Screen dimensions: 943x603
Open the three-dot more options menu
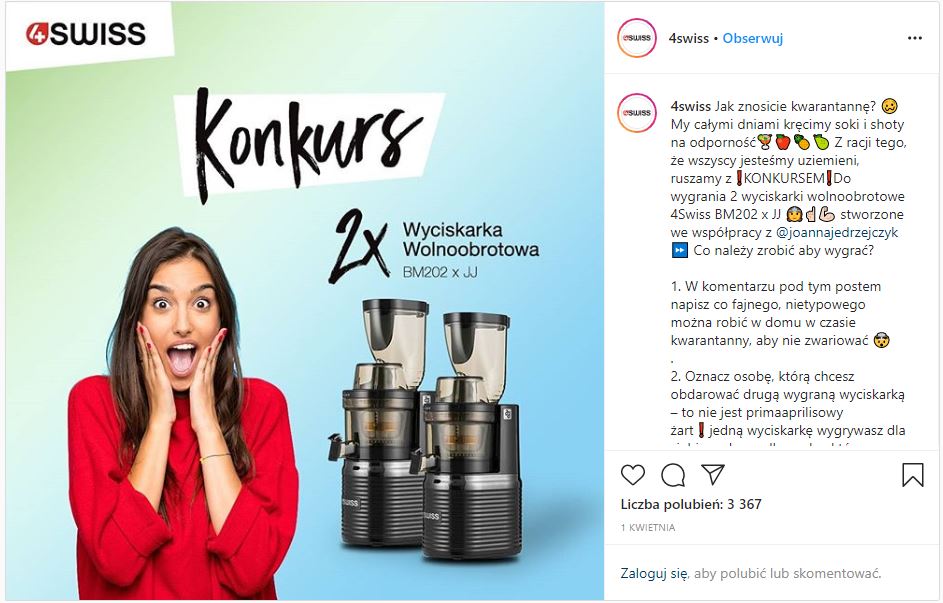pyautogui.click(x=915, y=38)
